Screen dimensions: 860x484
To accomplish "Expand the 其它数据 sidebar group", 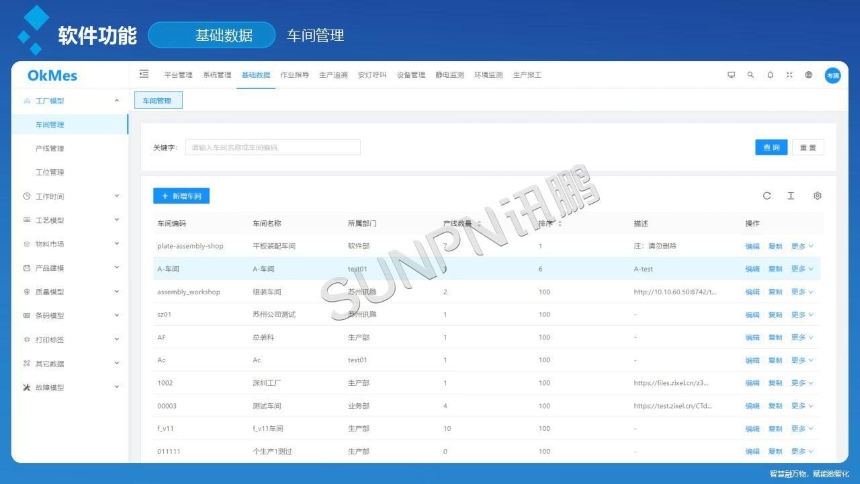I will click(117, 363).
